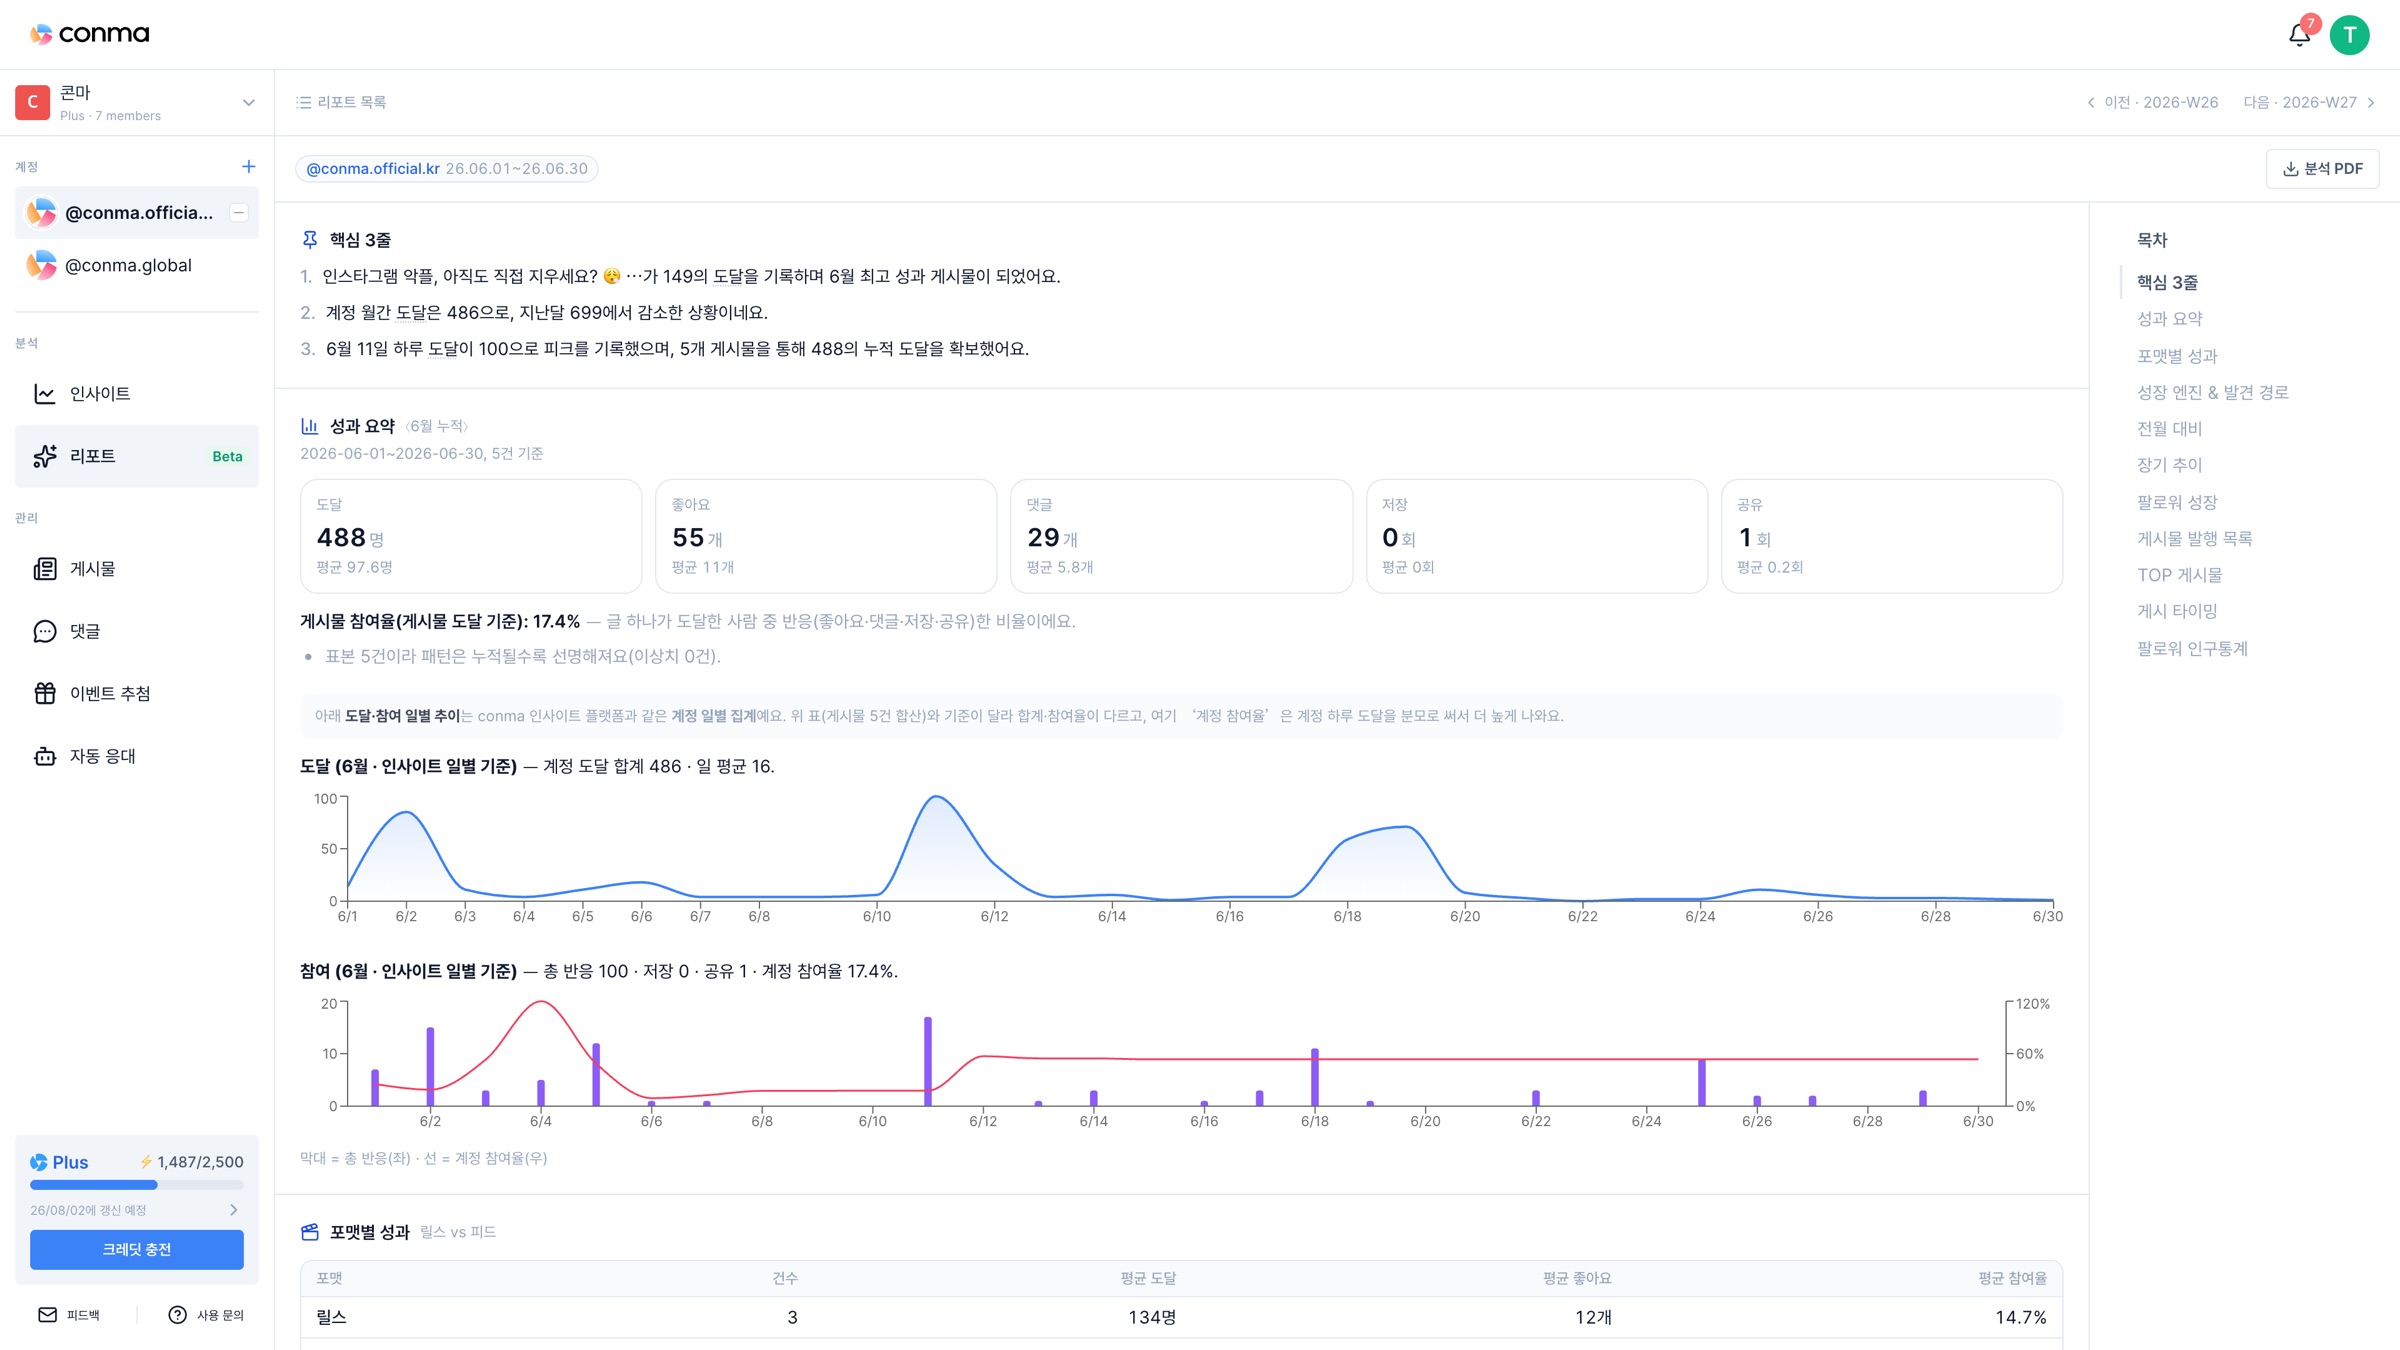
Task: Open 게시물 in the sidebar
Action: (x=137, y=569)
